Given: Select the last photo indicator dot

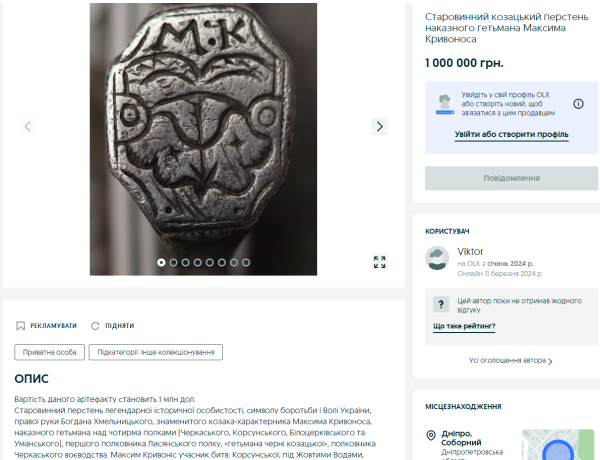Looking at the screenshot, I should click(x=247, y=262).
